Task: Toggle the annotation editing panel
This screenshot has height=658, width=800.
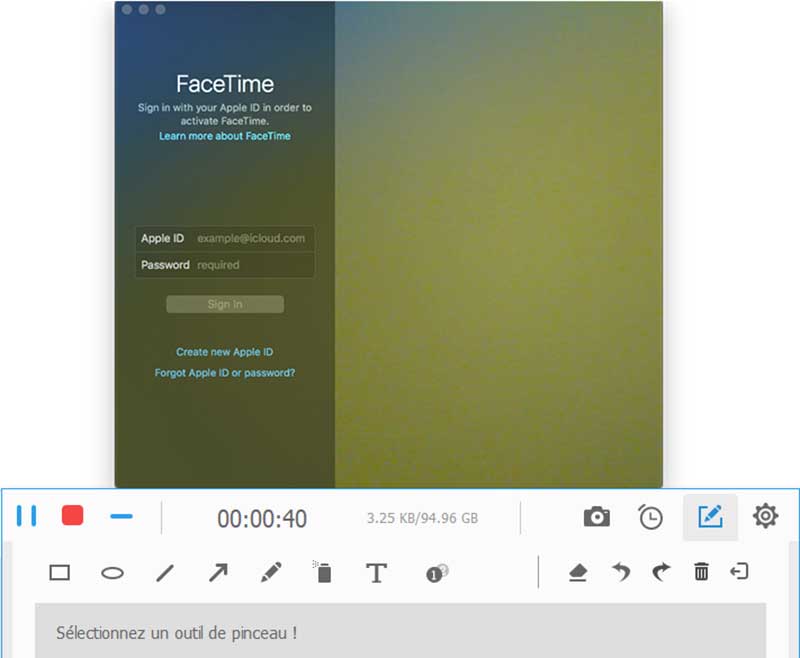Action: (710, 517)
